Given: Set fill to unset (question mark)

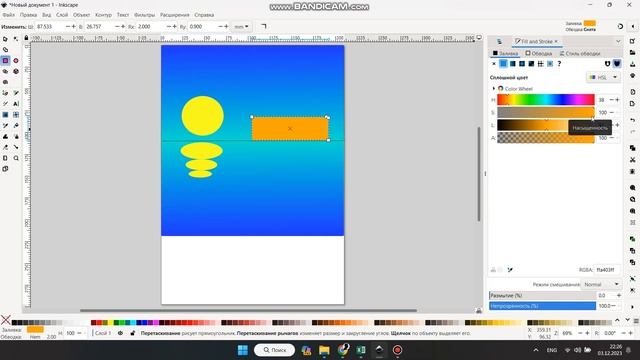Looking at the screenshot, I should (x=560, y=64).
